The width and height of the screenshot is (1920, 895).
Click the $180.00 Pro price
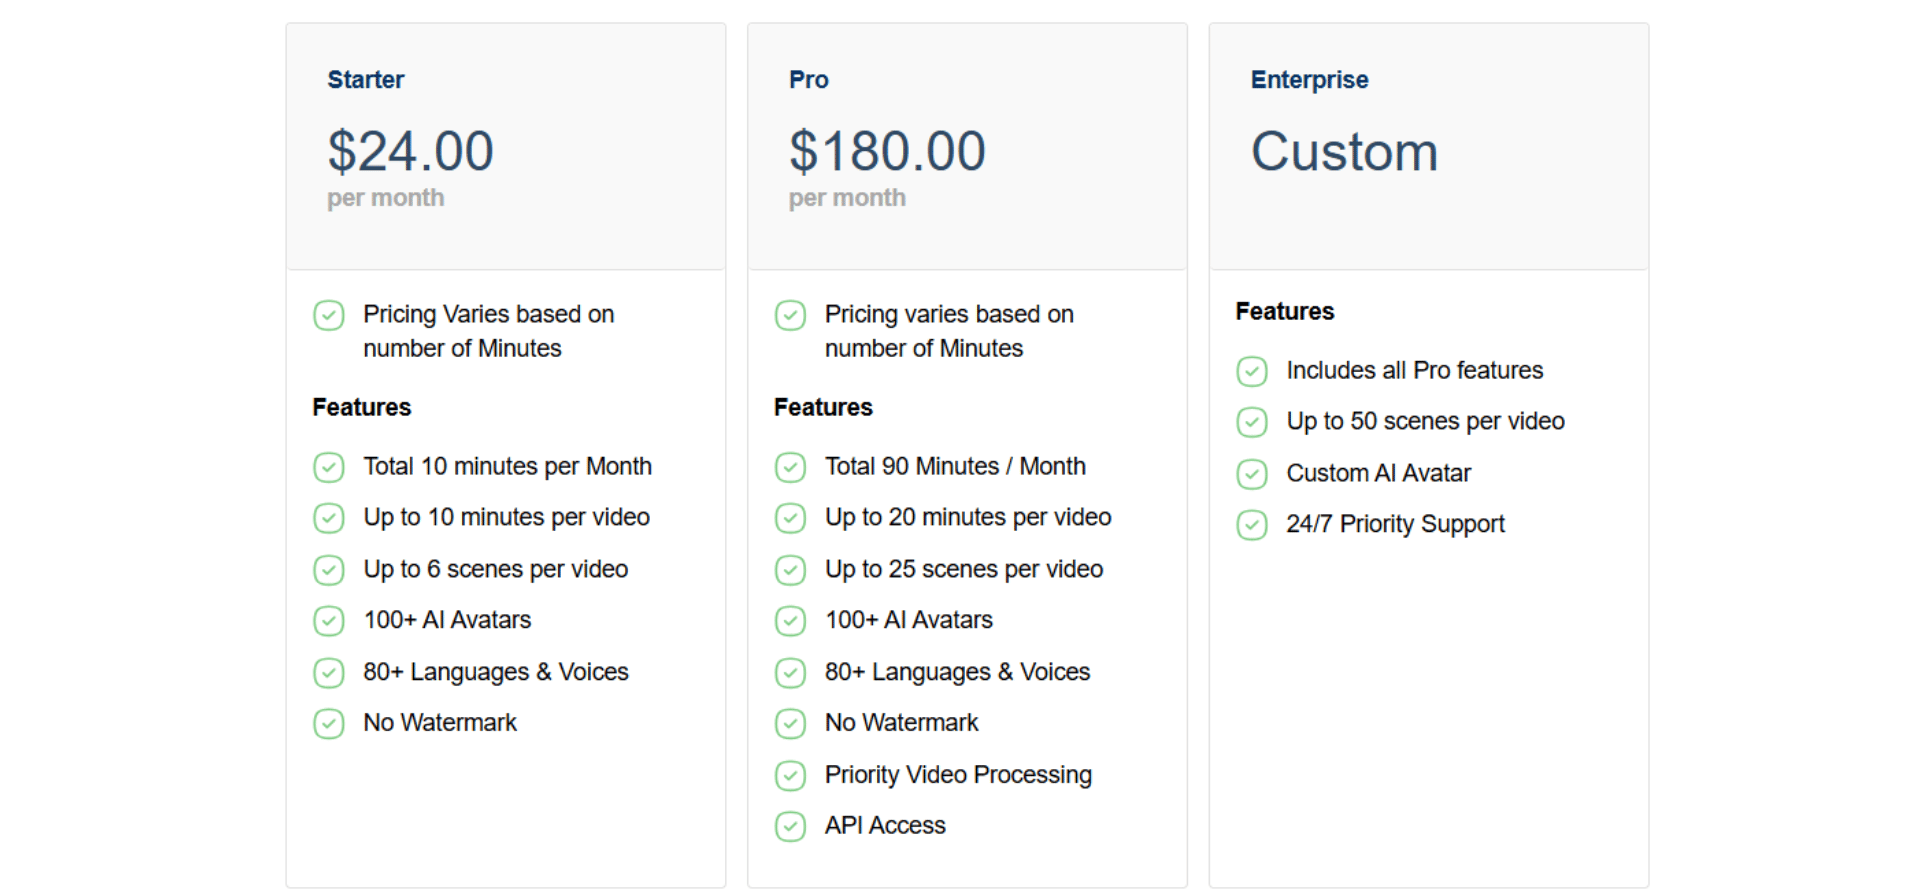887,152
